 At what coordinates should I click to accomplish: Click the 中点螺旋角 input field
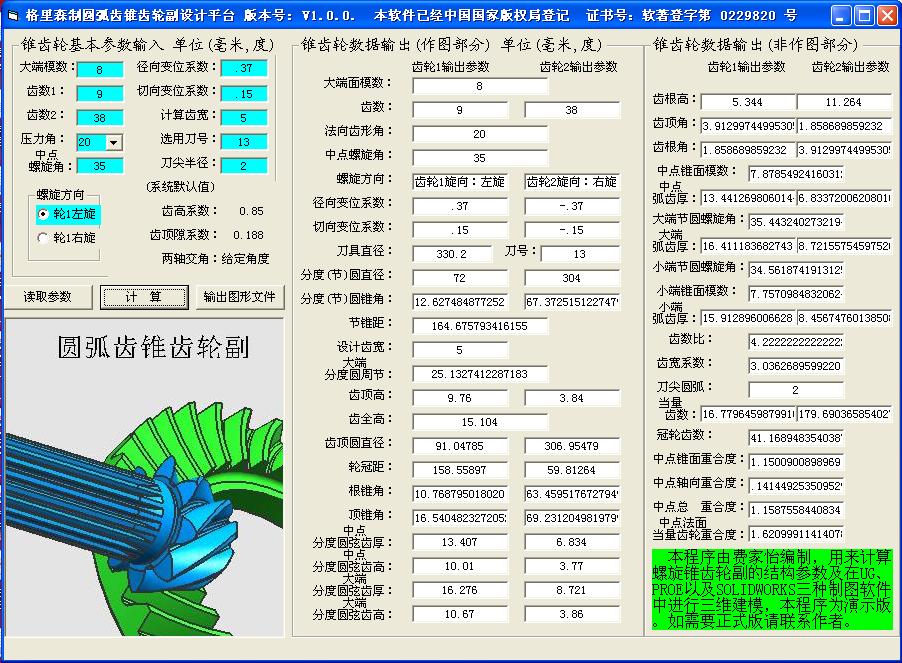click(x=100, y=166)
